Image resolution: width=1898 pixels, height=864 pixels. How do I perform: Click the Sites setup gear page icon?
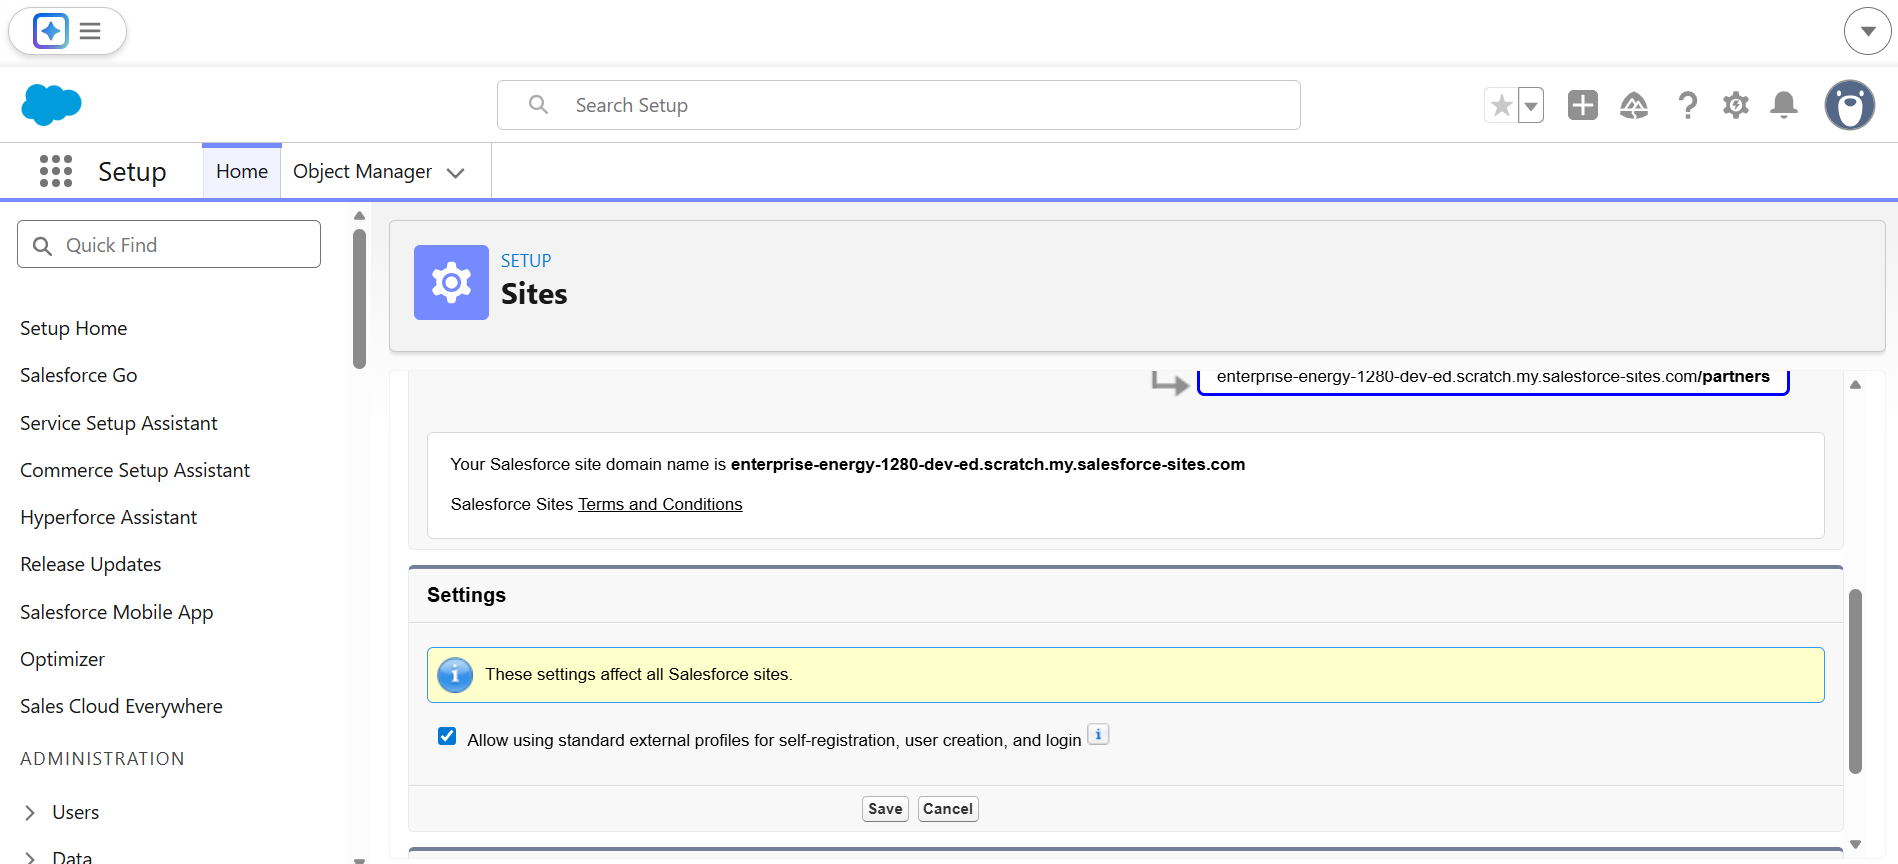point(451,282)
